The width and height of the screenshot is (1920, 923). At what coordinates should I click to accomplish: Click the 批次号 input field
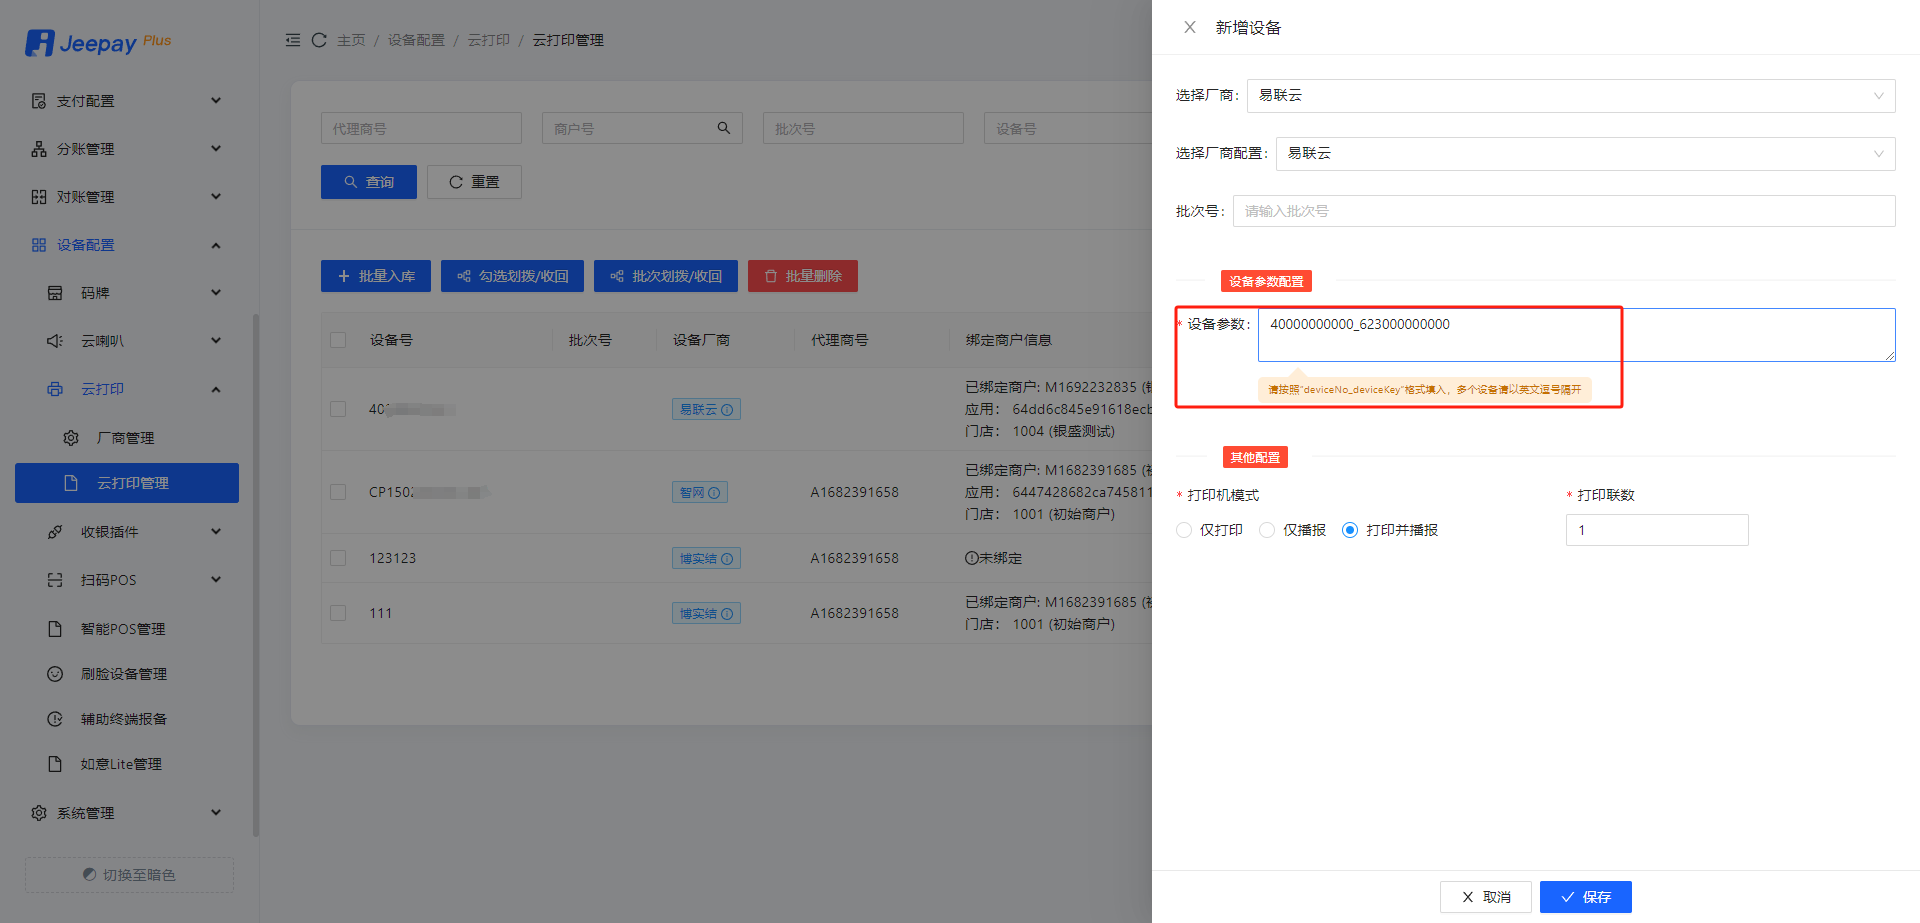1563,211
